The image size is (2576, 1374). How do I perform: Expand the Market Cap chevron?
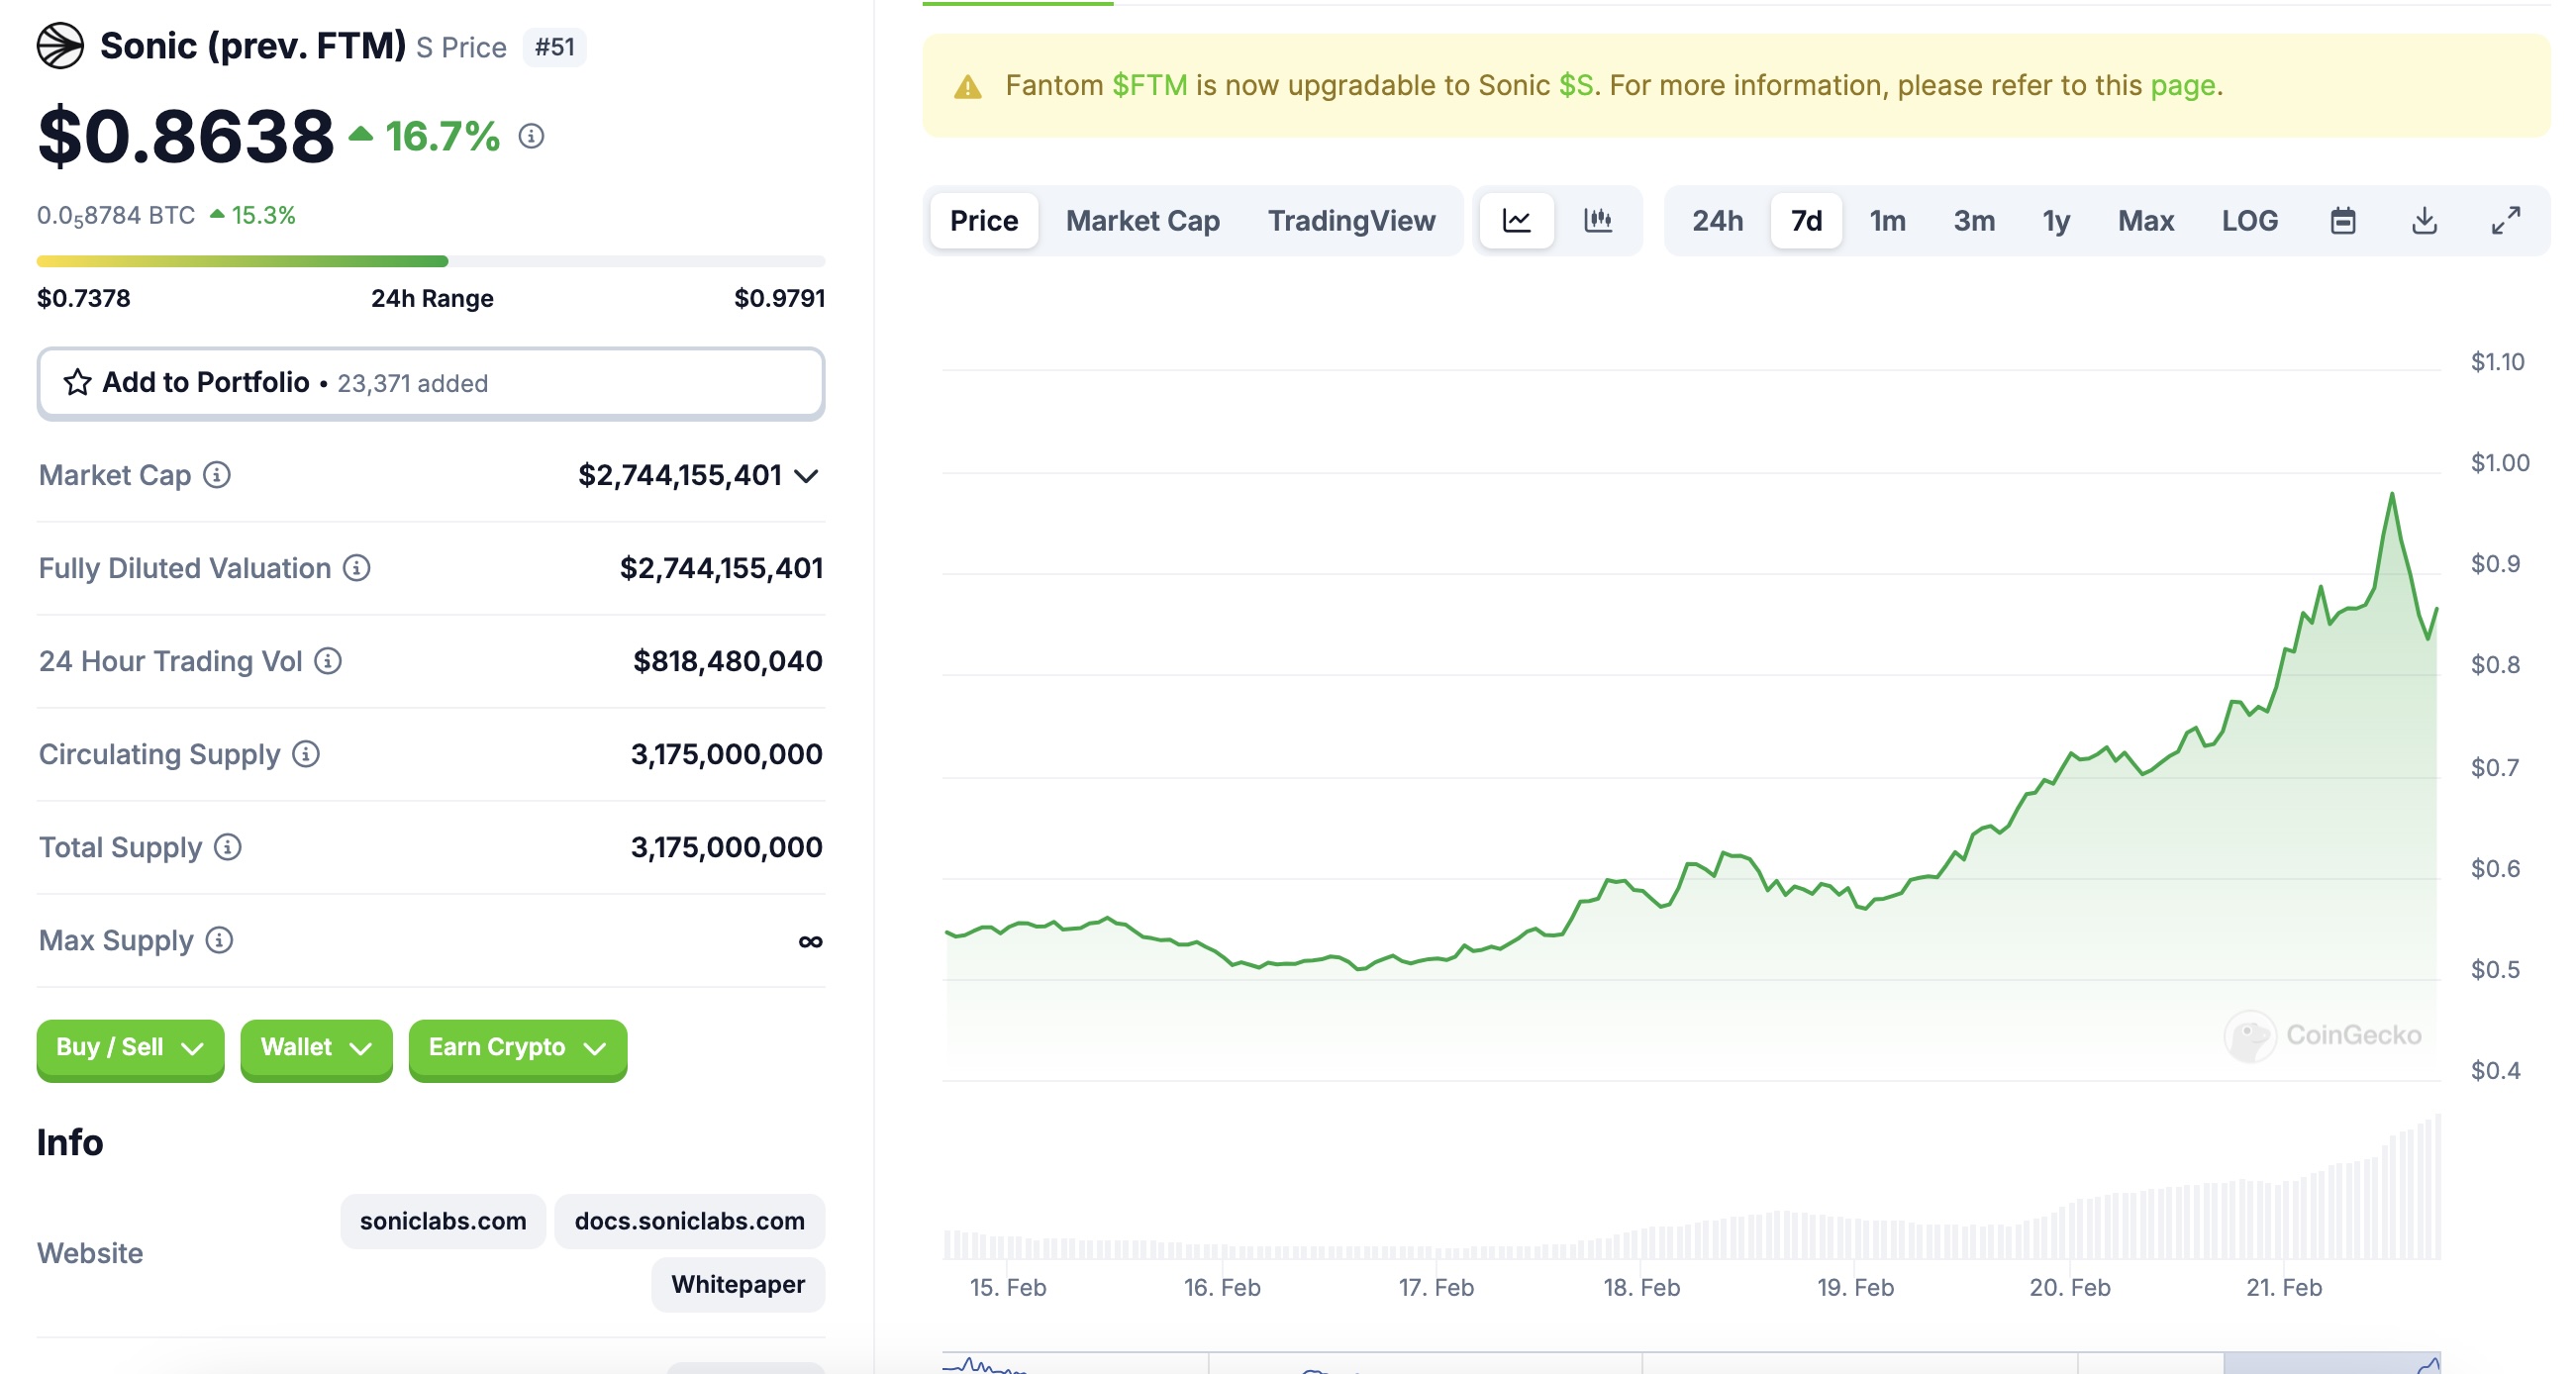[x=807, y=476]
